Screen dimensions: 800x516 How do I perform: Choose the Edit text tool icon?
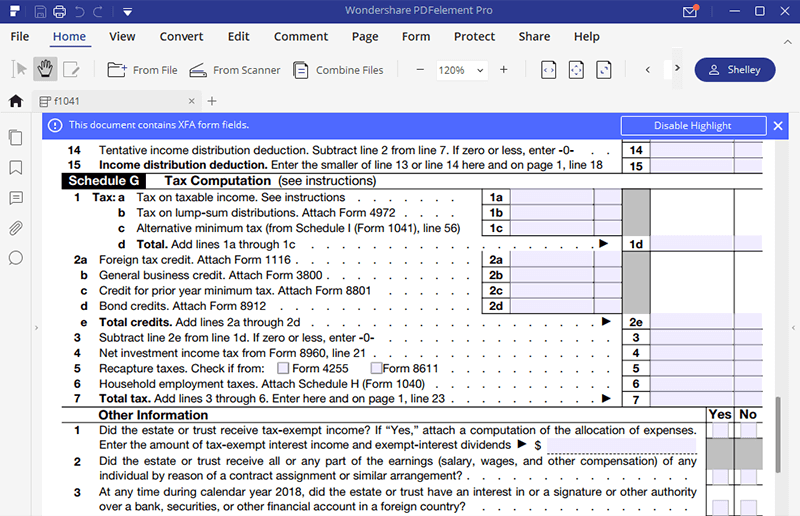71,69
